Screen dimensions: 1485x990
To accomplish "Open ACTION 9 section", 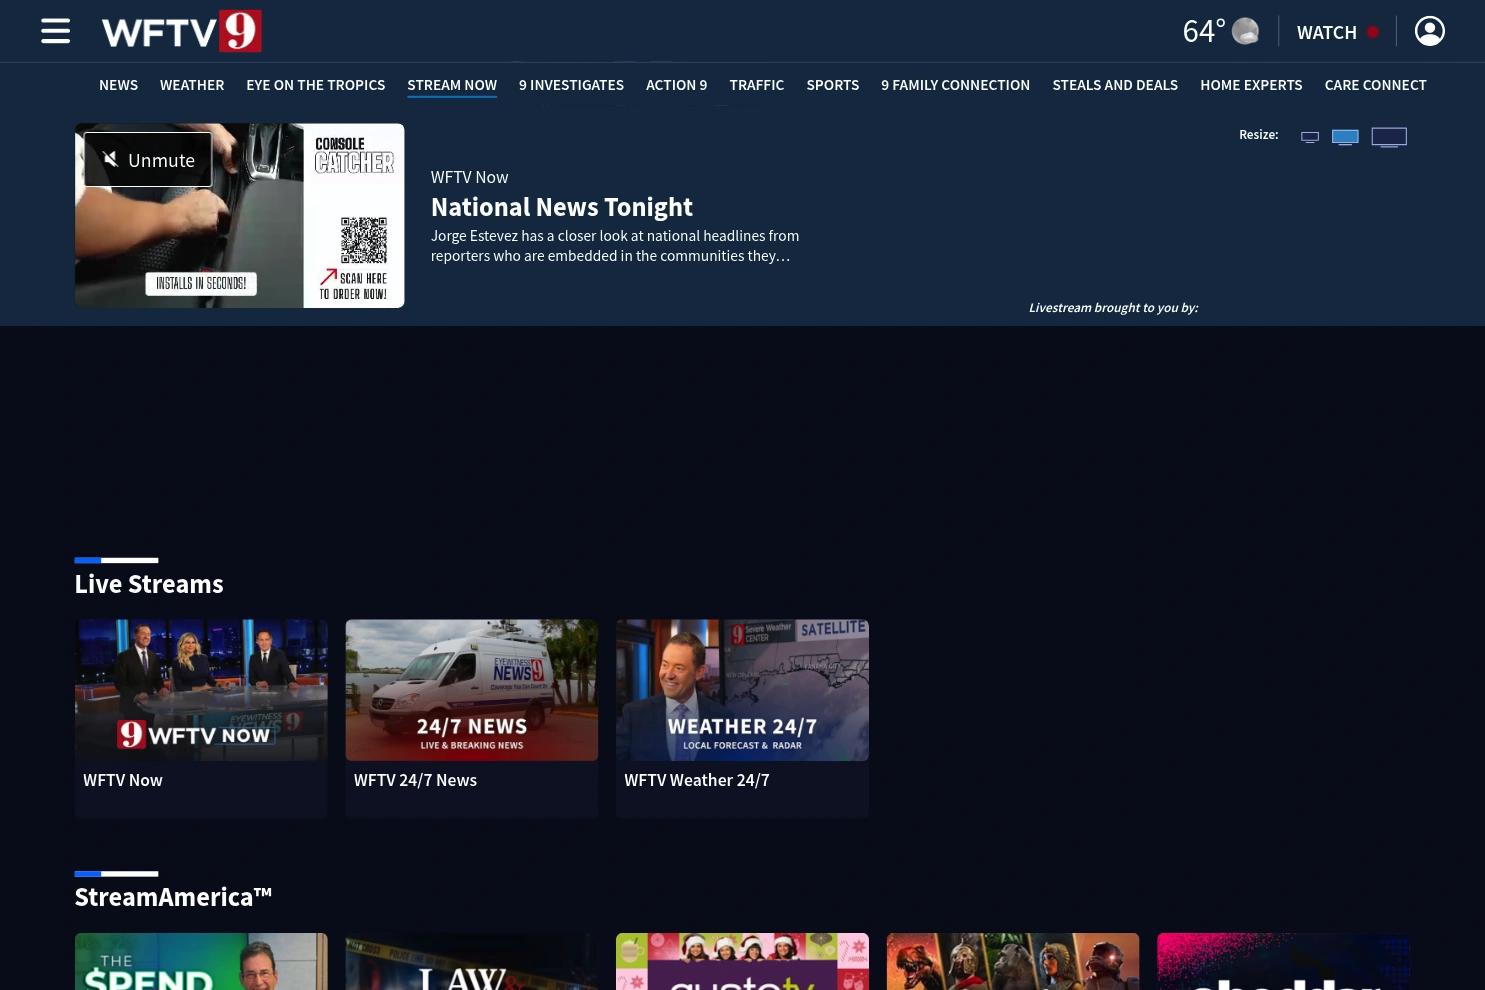I will 676,85.
